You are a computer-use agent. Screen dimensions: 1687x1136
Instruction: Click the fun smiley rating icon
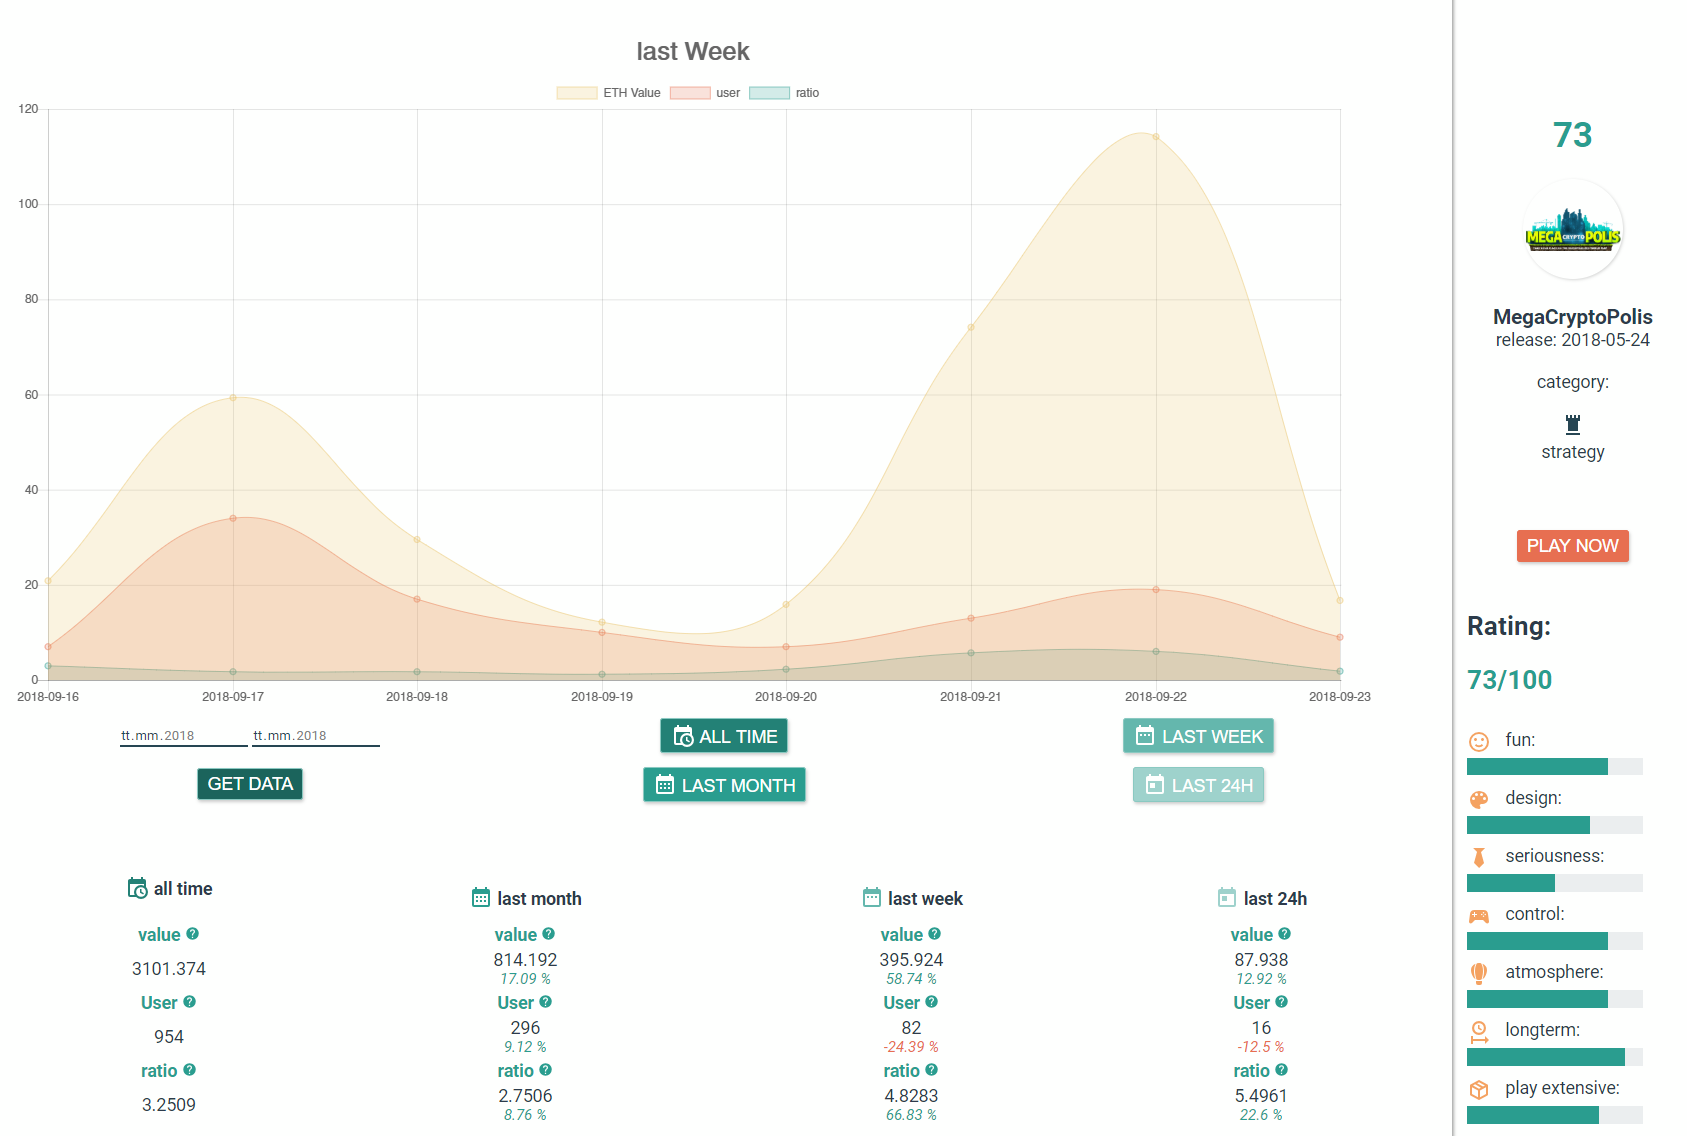click(1479, 741)
